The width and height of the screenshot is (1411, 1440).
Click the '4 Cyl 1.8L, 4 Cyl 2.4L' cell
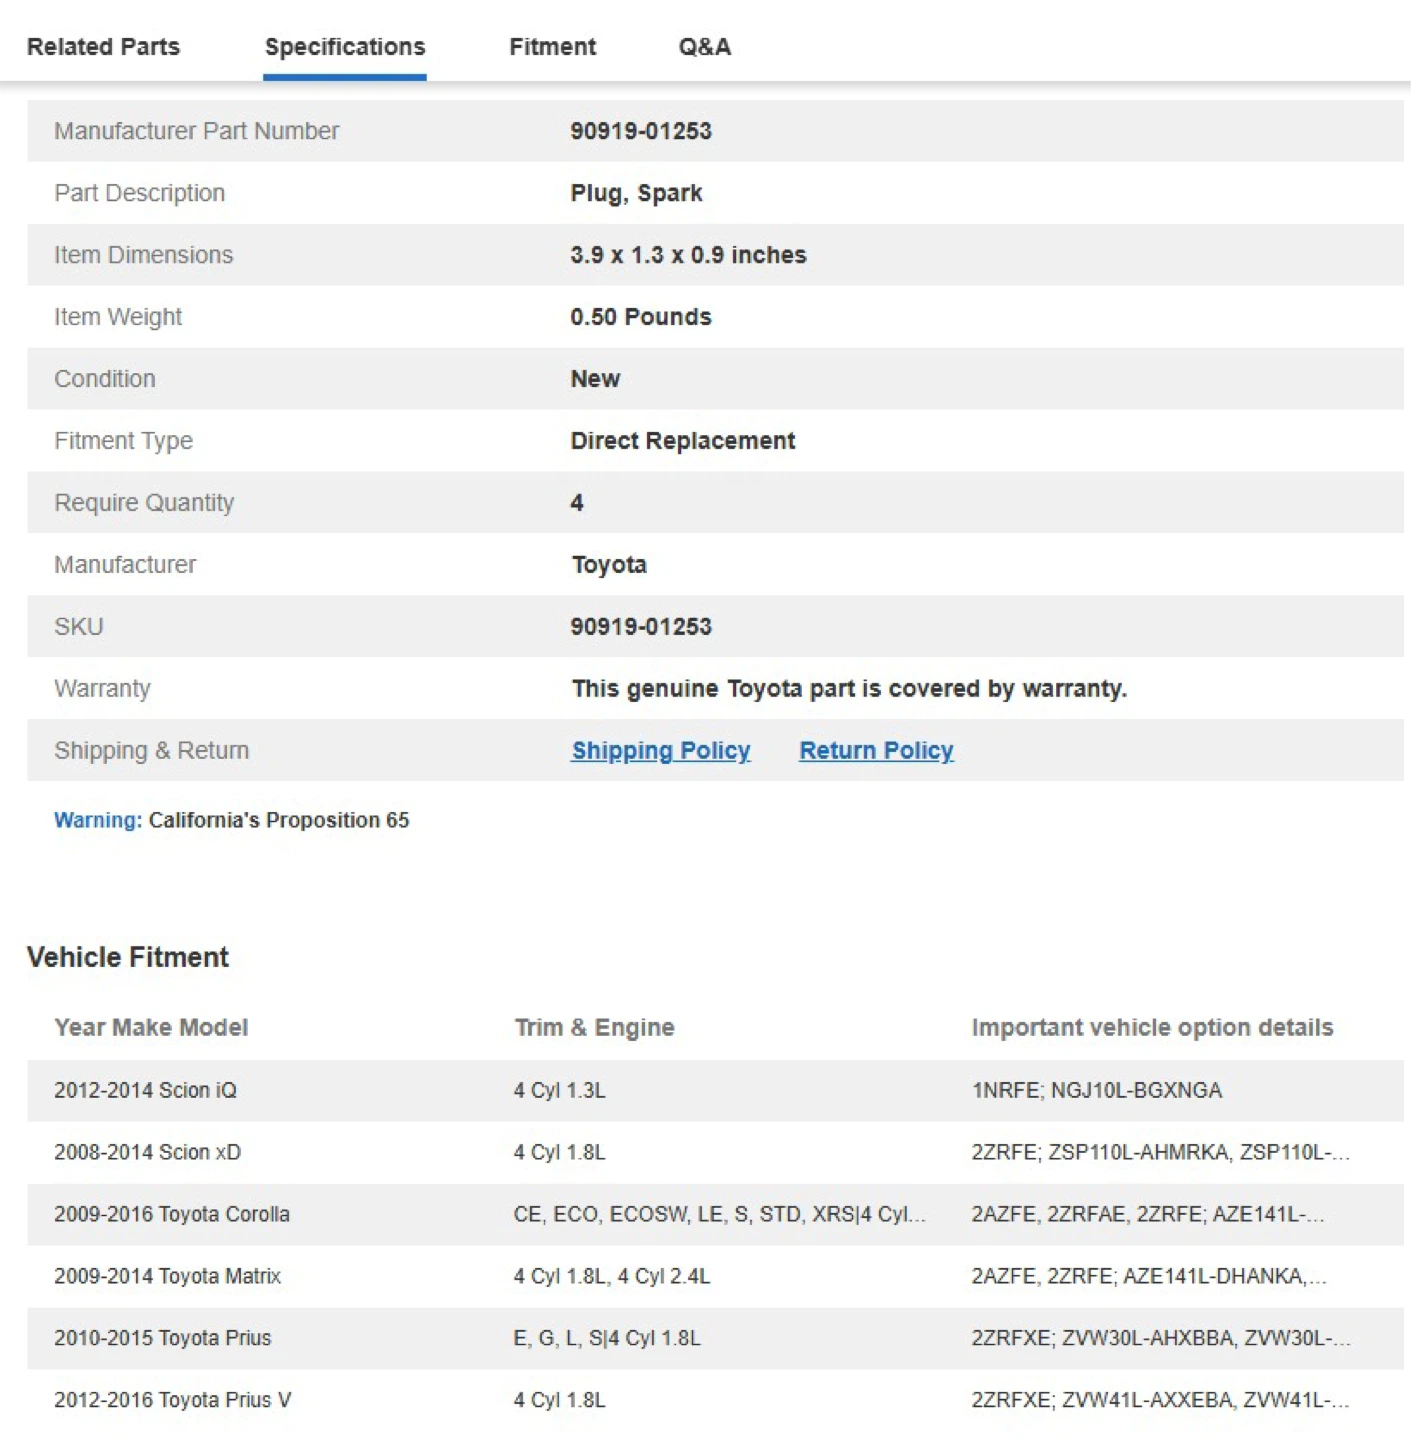click(x=611, y=1277)
